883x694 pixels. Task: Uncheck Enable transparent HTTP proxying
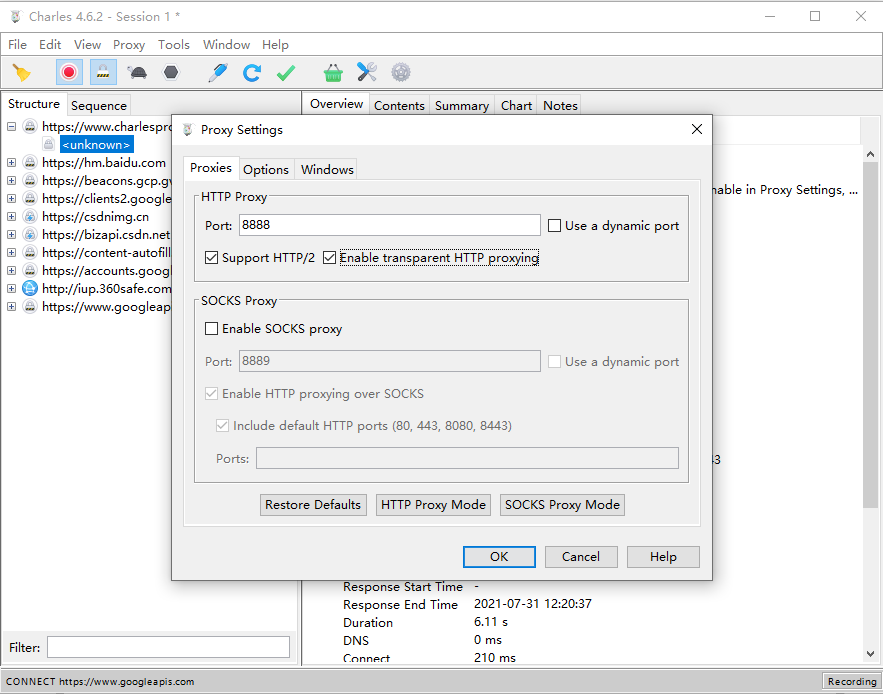coord(329,258)
